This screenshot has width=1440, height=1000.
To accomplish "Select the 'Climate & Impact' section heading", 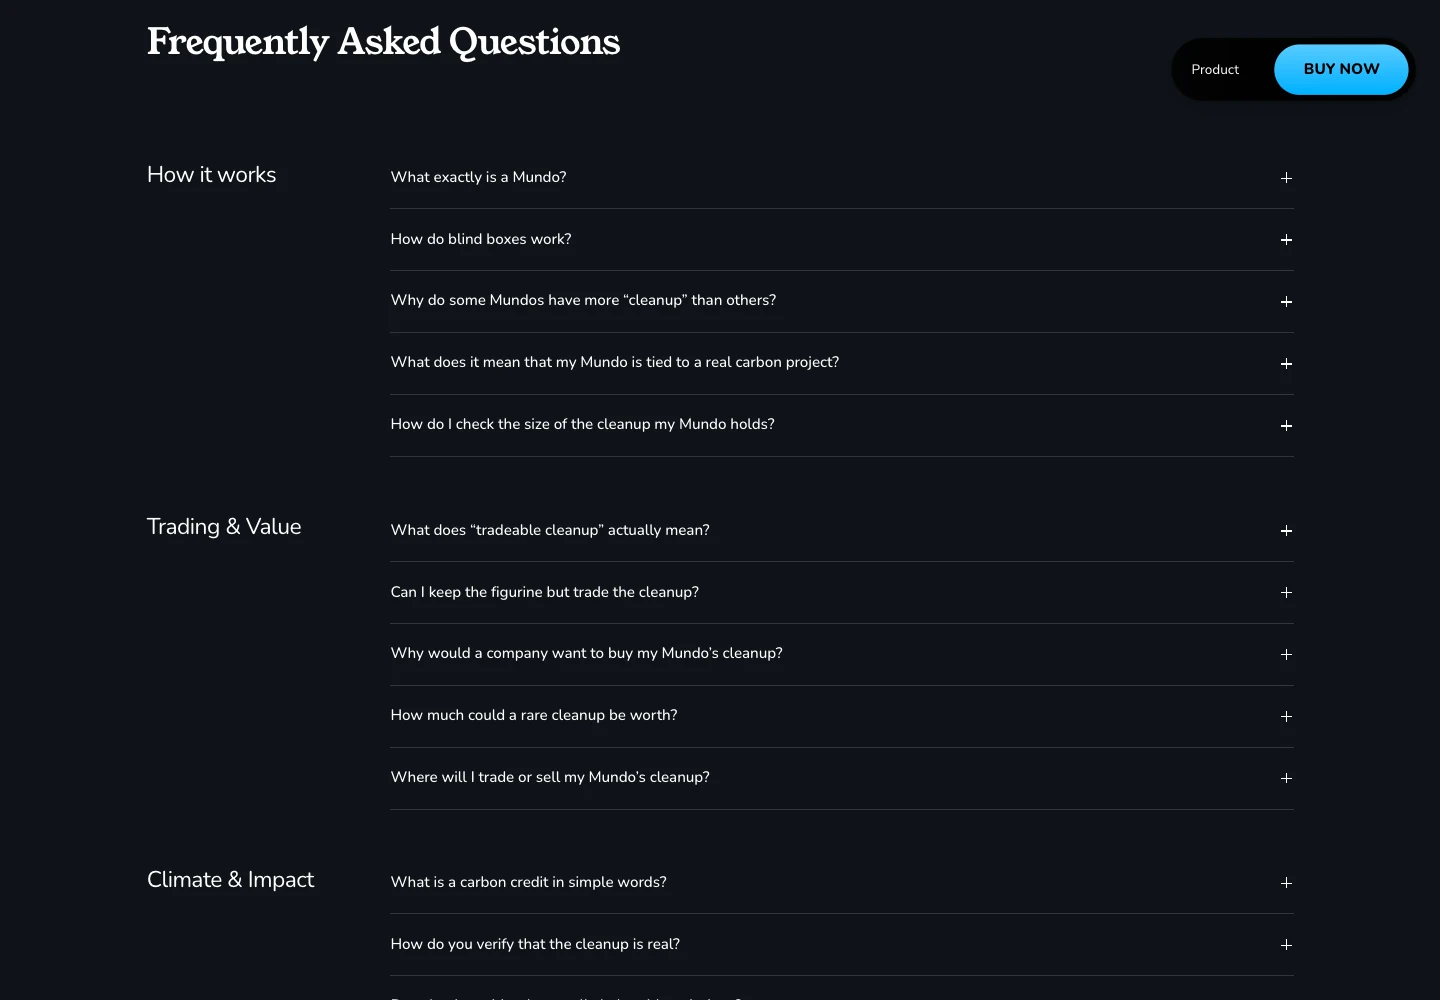I will point(230,880).
